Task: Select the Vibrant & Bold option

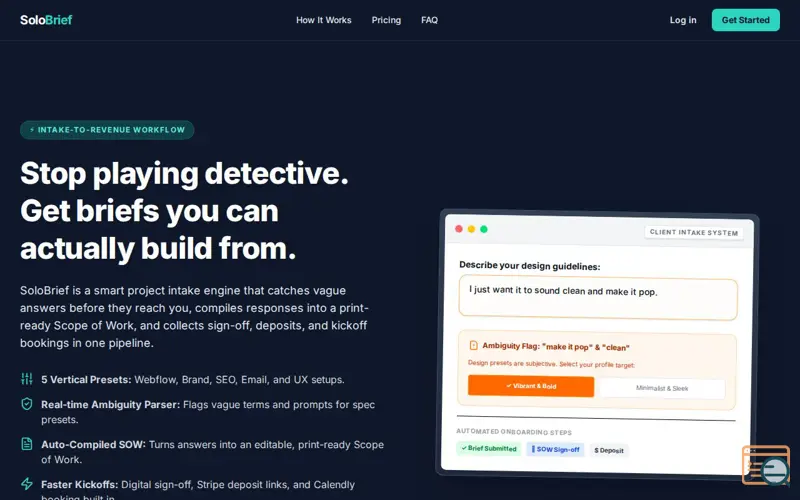Action: pyautogui.click(x=531, y=386)
